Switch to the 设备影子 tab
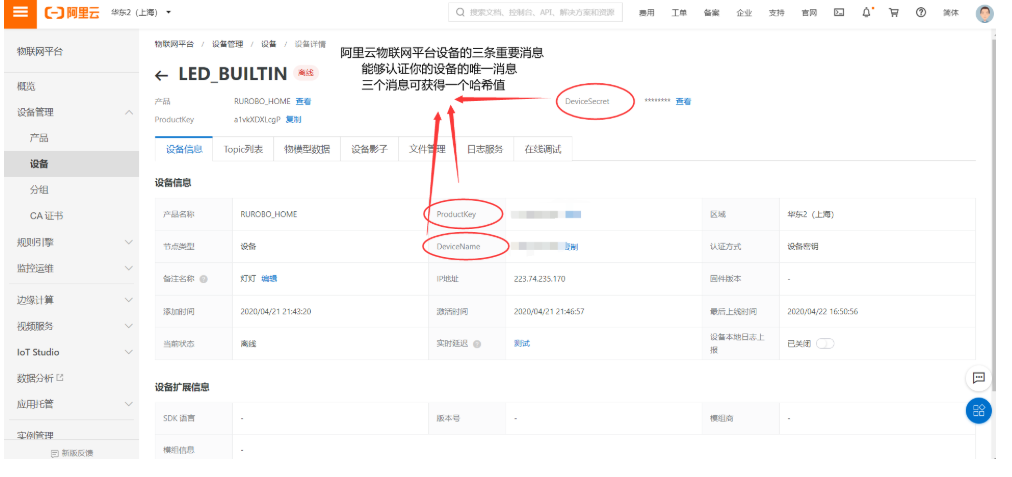 tap(369, 149)
